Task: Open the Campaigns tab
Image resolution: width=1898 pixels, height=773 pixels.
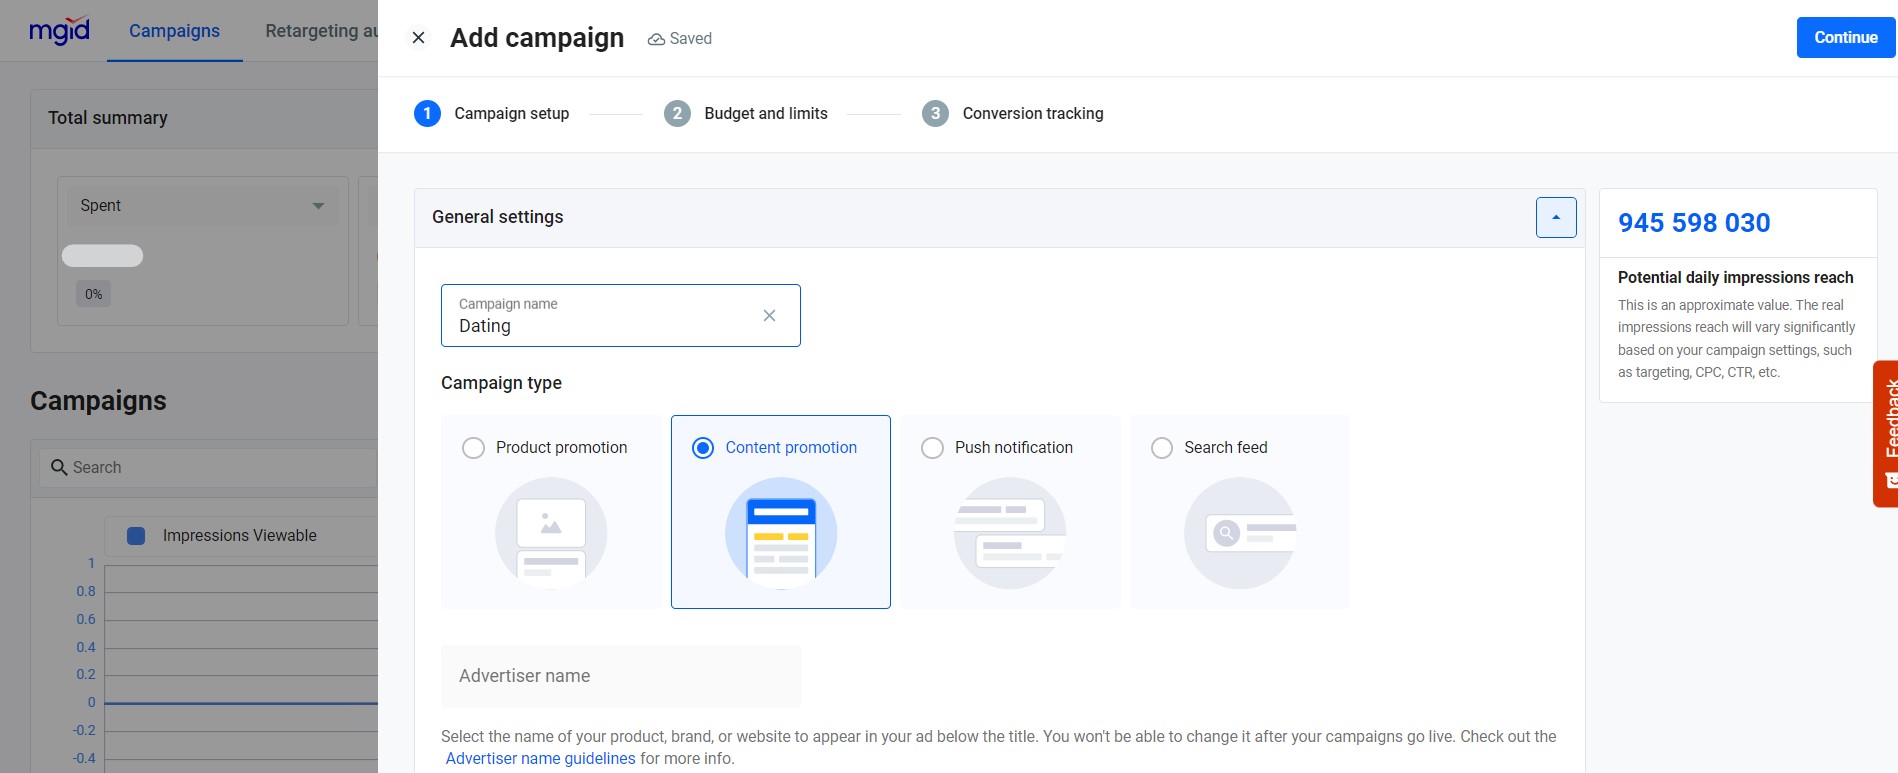Action: pos(174,31)
